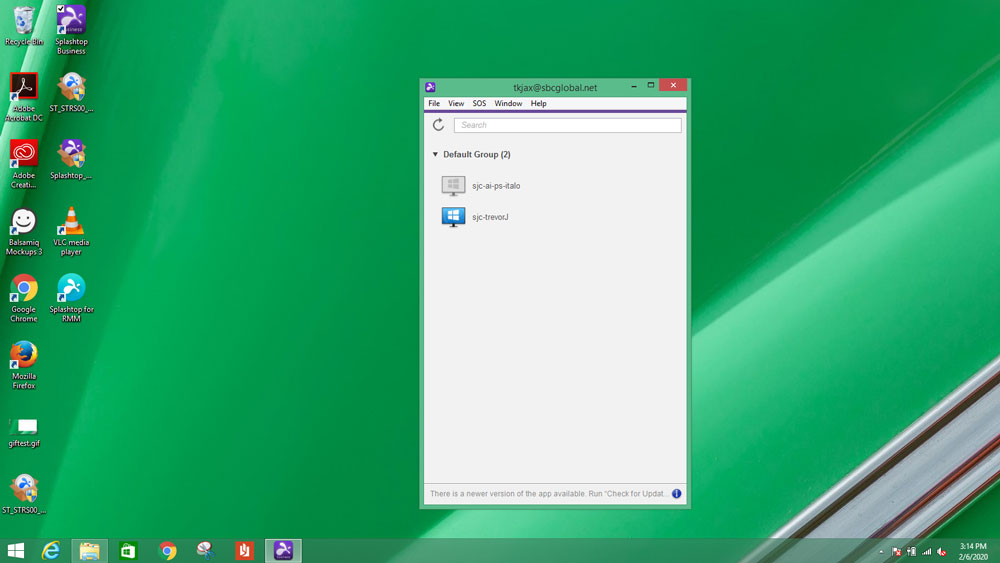
Task: Open the clock showing 3:14 PM
Action: [973, 552]
